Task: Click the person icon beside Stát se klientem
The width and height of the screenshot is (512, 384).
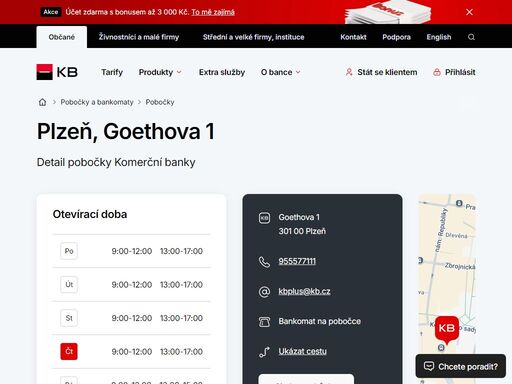Action: coord(349,72)
